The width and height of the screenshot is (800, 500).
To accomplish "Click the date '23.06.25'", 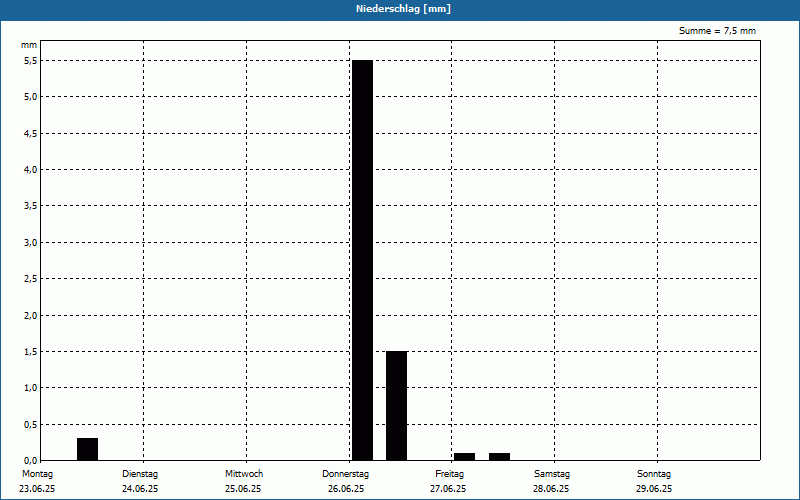I will pos(37,489).
